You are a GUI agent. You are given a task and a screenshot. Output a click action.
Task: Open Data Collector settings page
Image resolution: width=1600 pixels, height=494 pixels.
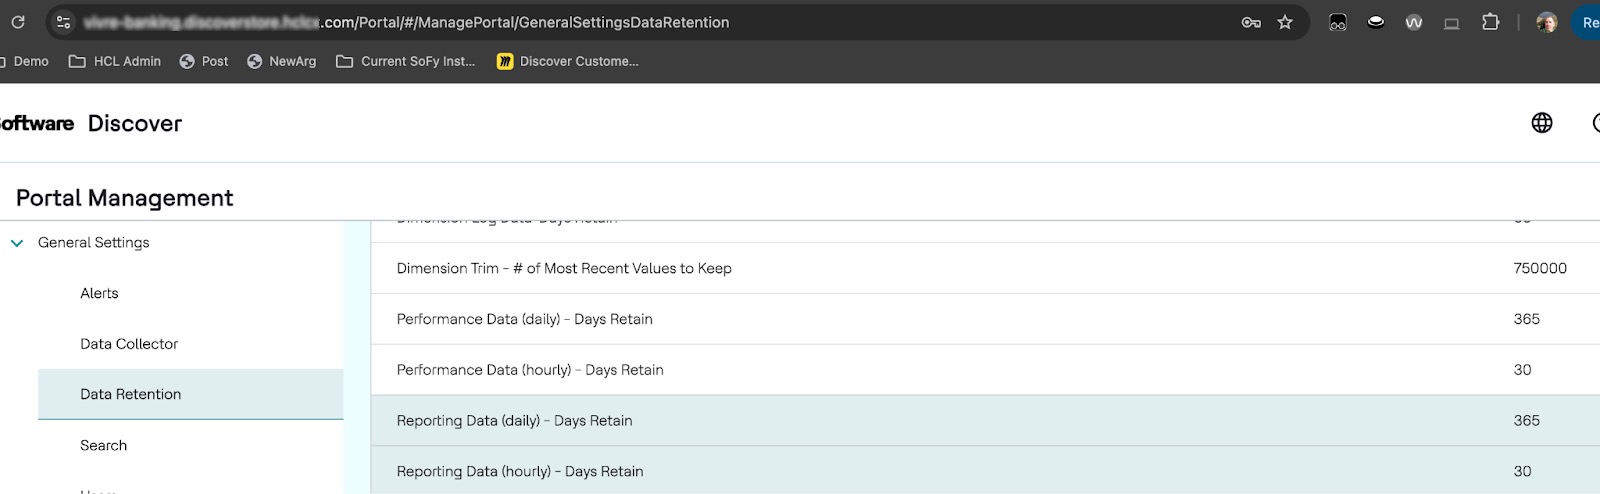129,344
